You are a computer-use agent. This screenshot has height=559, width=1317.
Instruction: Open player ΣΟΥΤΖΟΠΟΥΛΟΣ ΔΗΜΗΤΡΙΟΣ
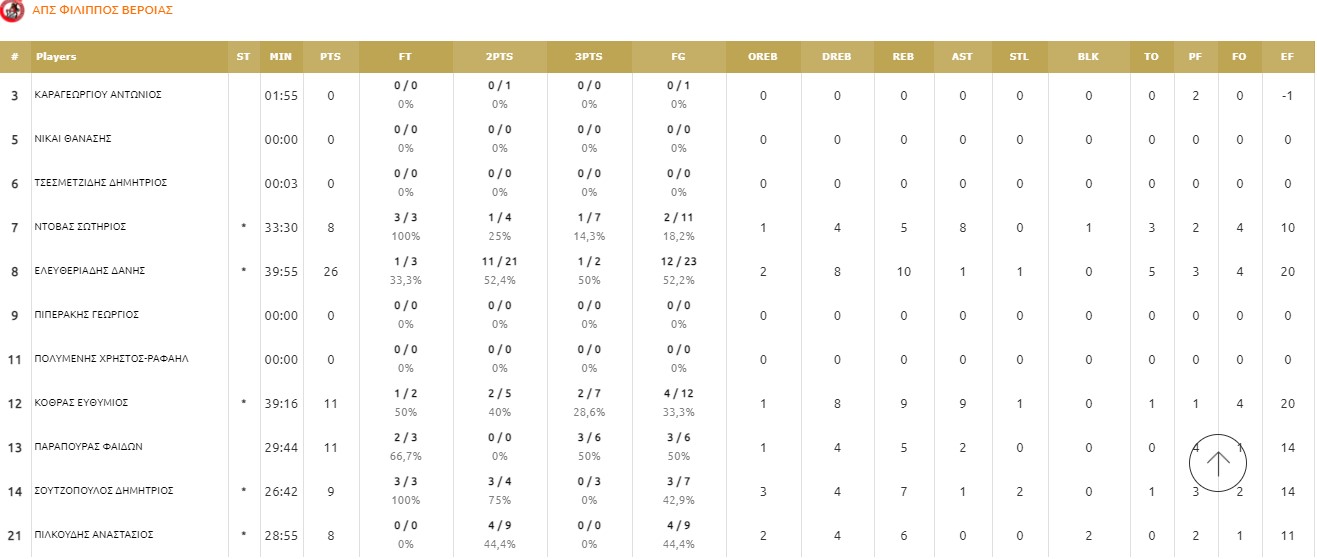(104, 491)
